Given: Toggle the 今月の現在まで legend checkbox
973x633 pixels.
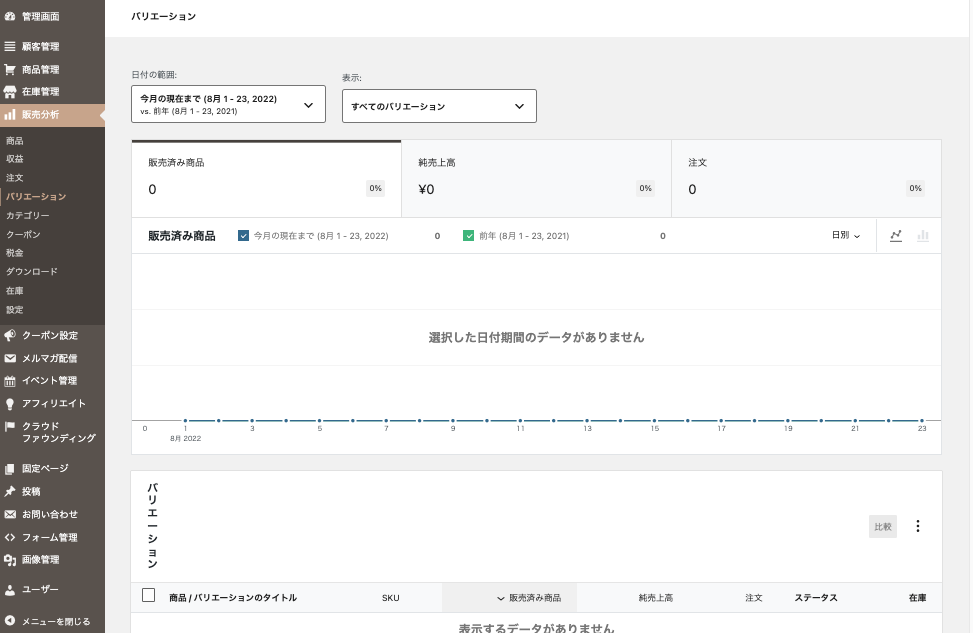Looking at the screenshot, I should tap(243, 236).
